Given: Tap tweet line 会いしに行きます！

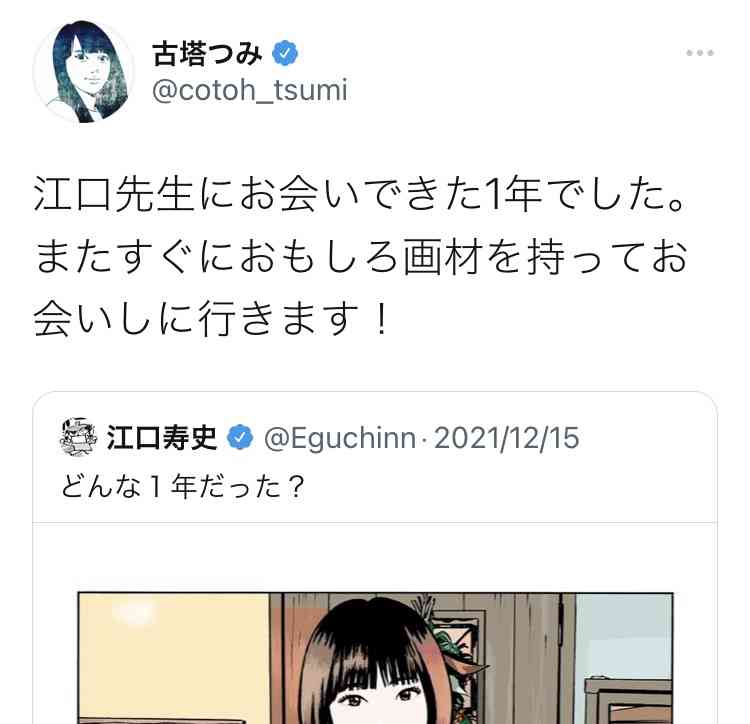Looking at the screenshot, I should pos(211,318).
